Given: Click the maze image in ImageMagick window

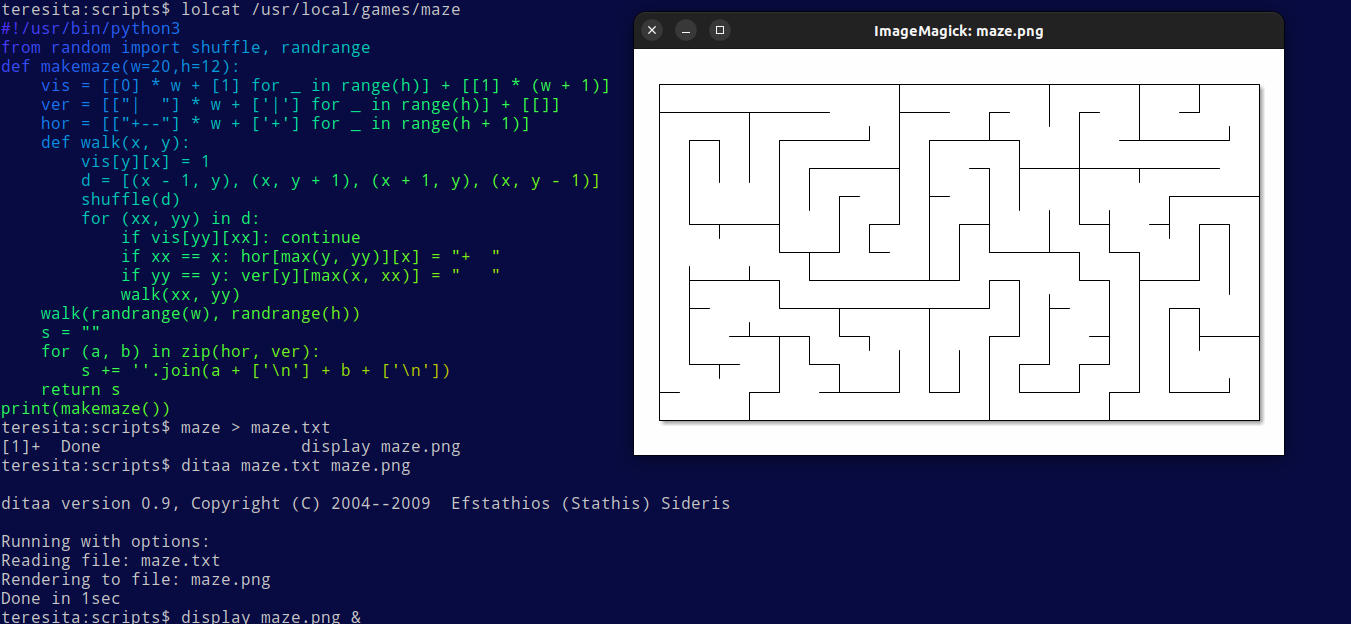Looking at the screenshot, I should click(959, 252).
